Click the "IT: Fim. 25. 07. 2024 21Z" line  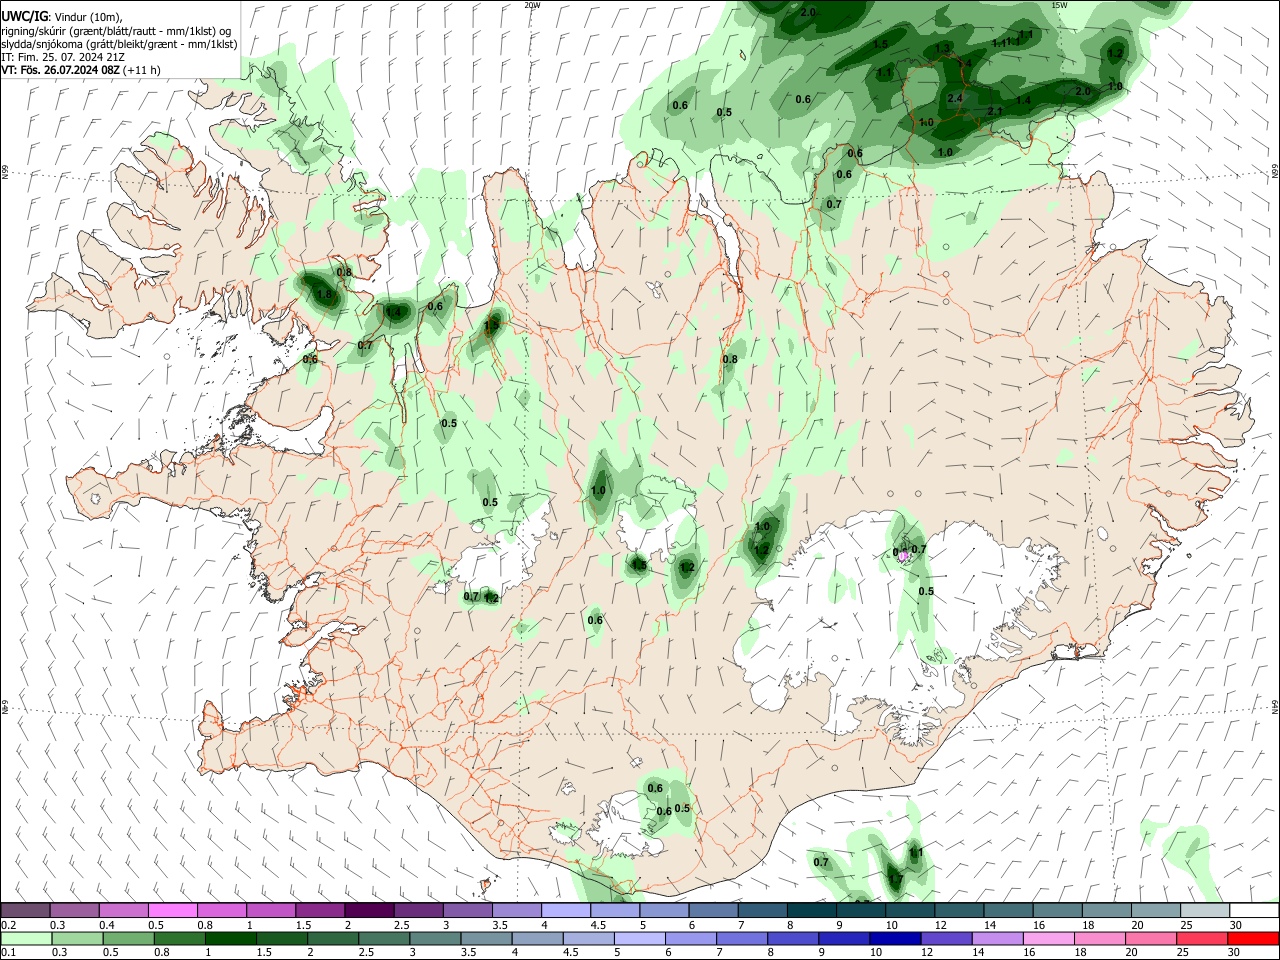click(63, 57)
